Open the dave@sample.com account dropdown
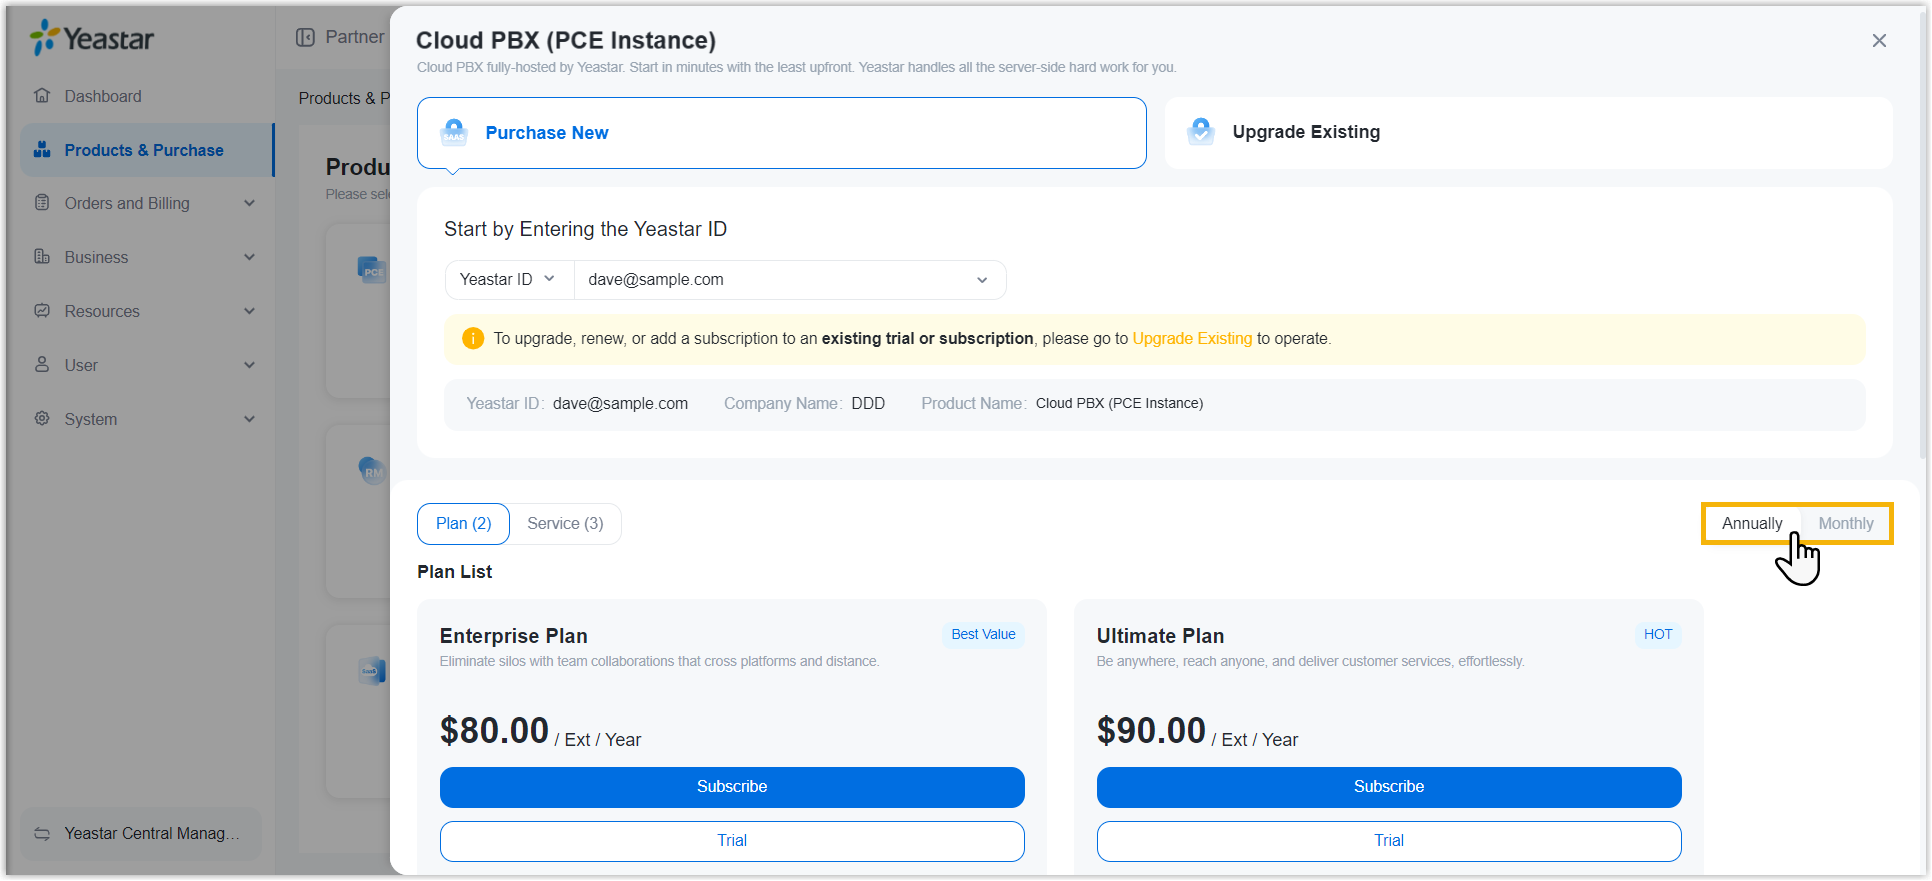 click(788, 280)
